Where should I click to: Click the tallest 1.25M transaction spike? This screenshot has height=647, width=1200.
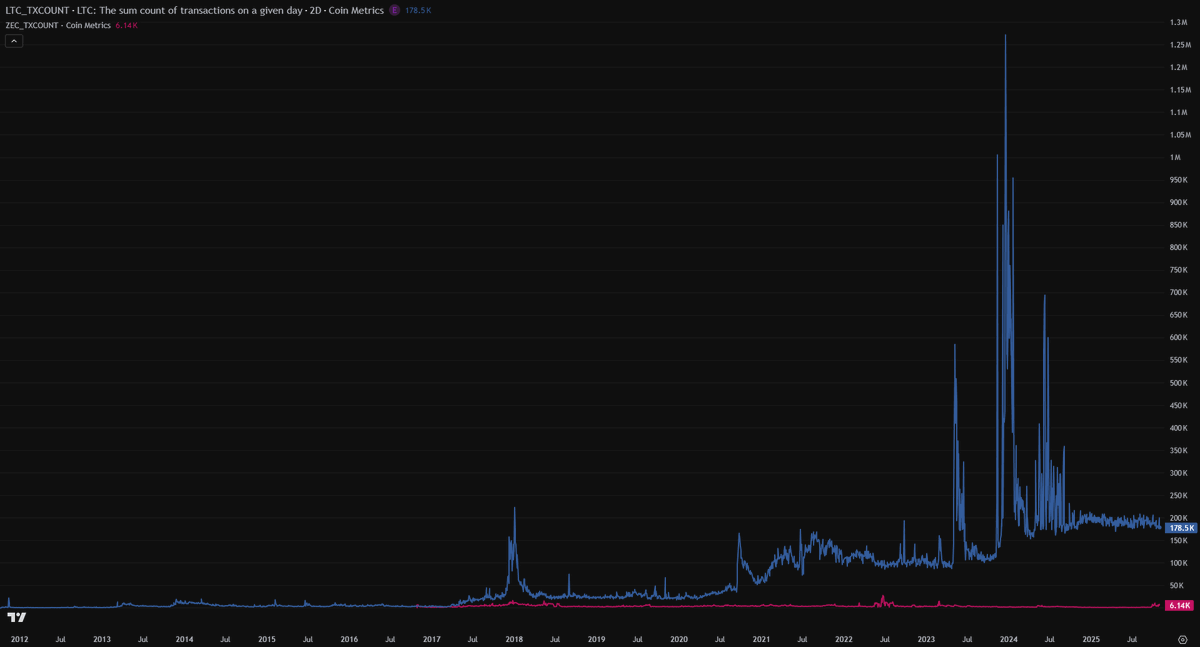[1006, 35]
